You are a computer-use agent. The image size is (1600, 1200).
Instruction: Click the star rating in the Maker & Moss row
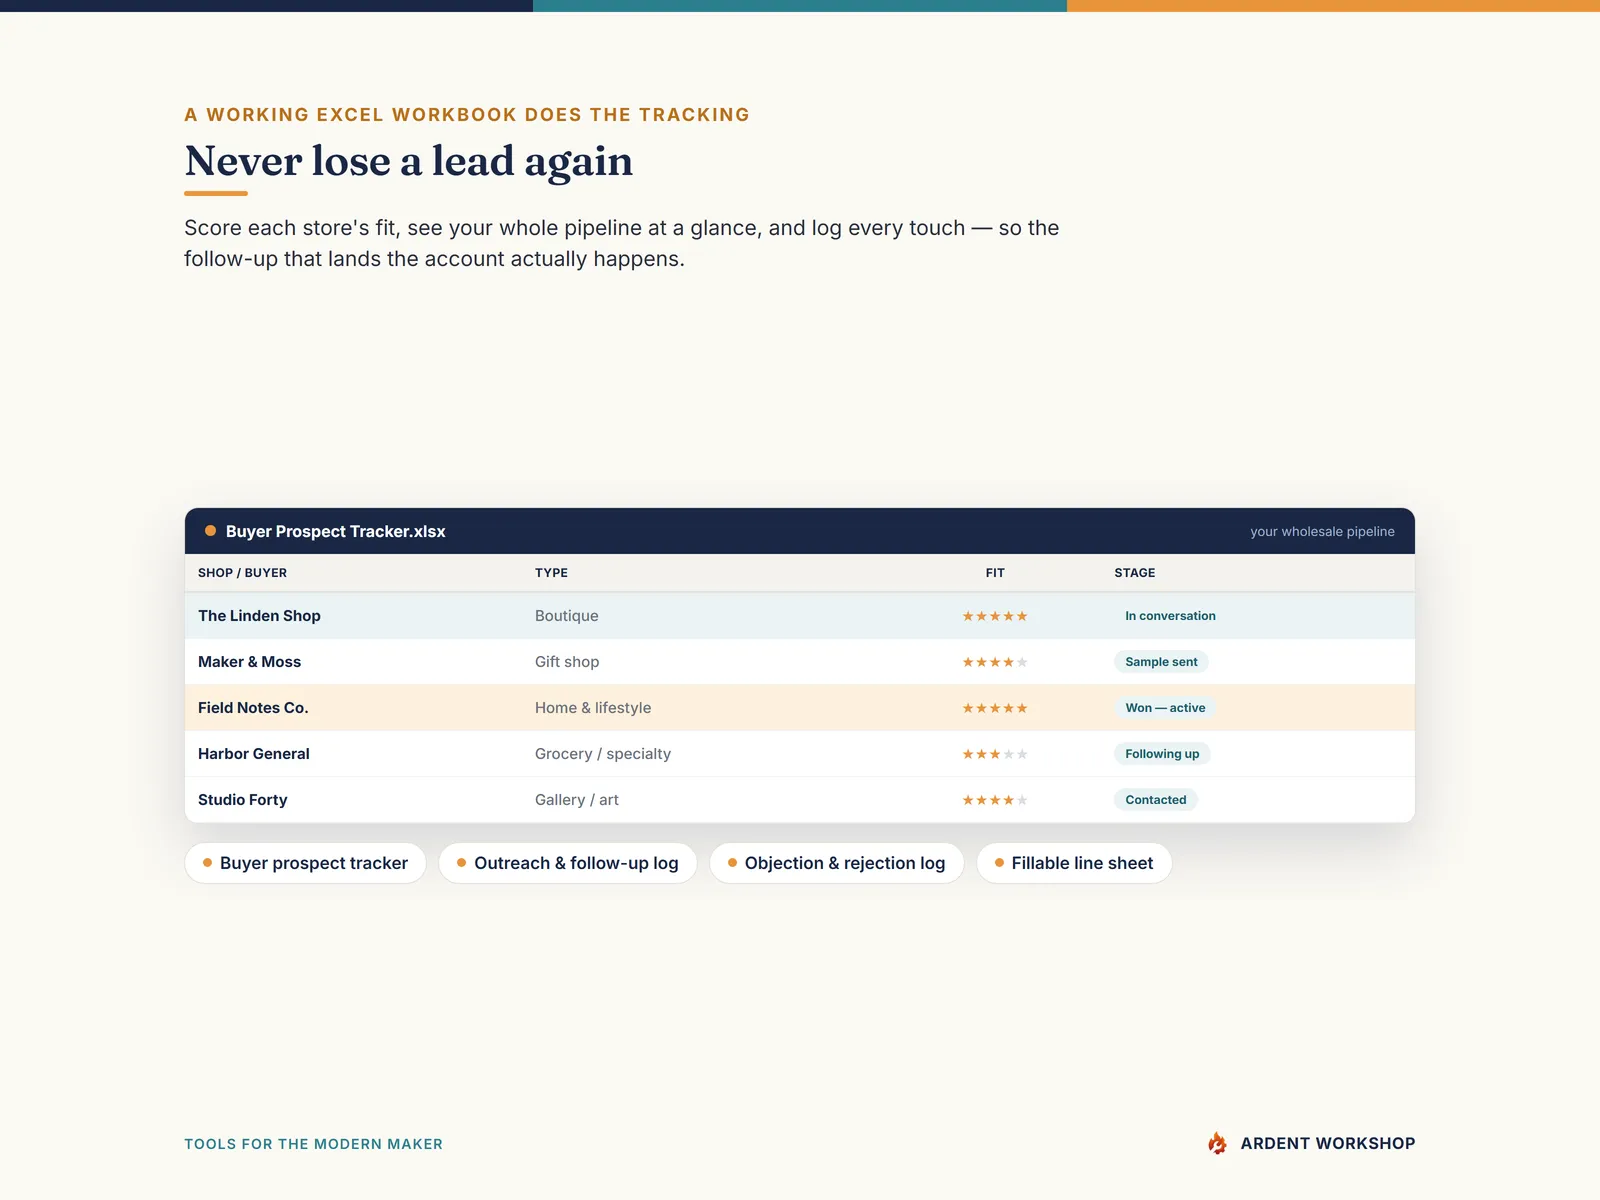(x=995, y=662)
